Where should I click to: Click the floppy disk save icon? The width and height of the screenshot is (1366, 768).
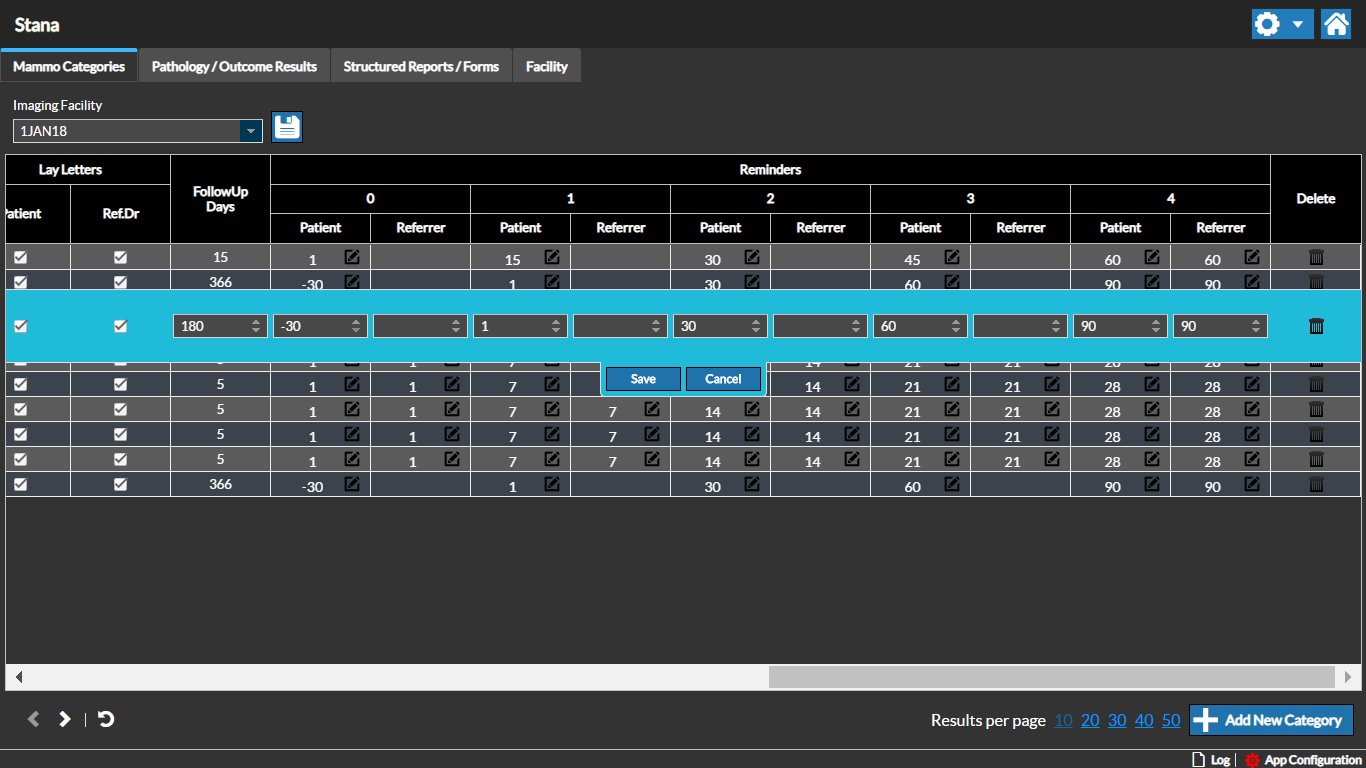tap(287, 127)
